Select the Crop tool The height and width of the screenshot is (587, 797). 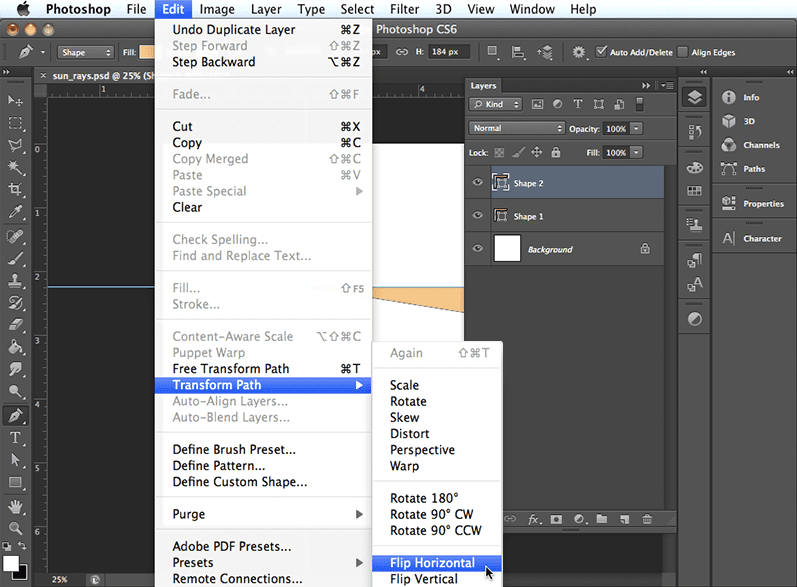(15, 190)
